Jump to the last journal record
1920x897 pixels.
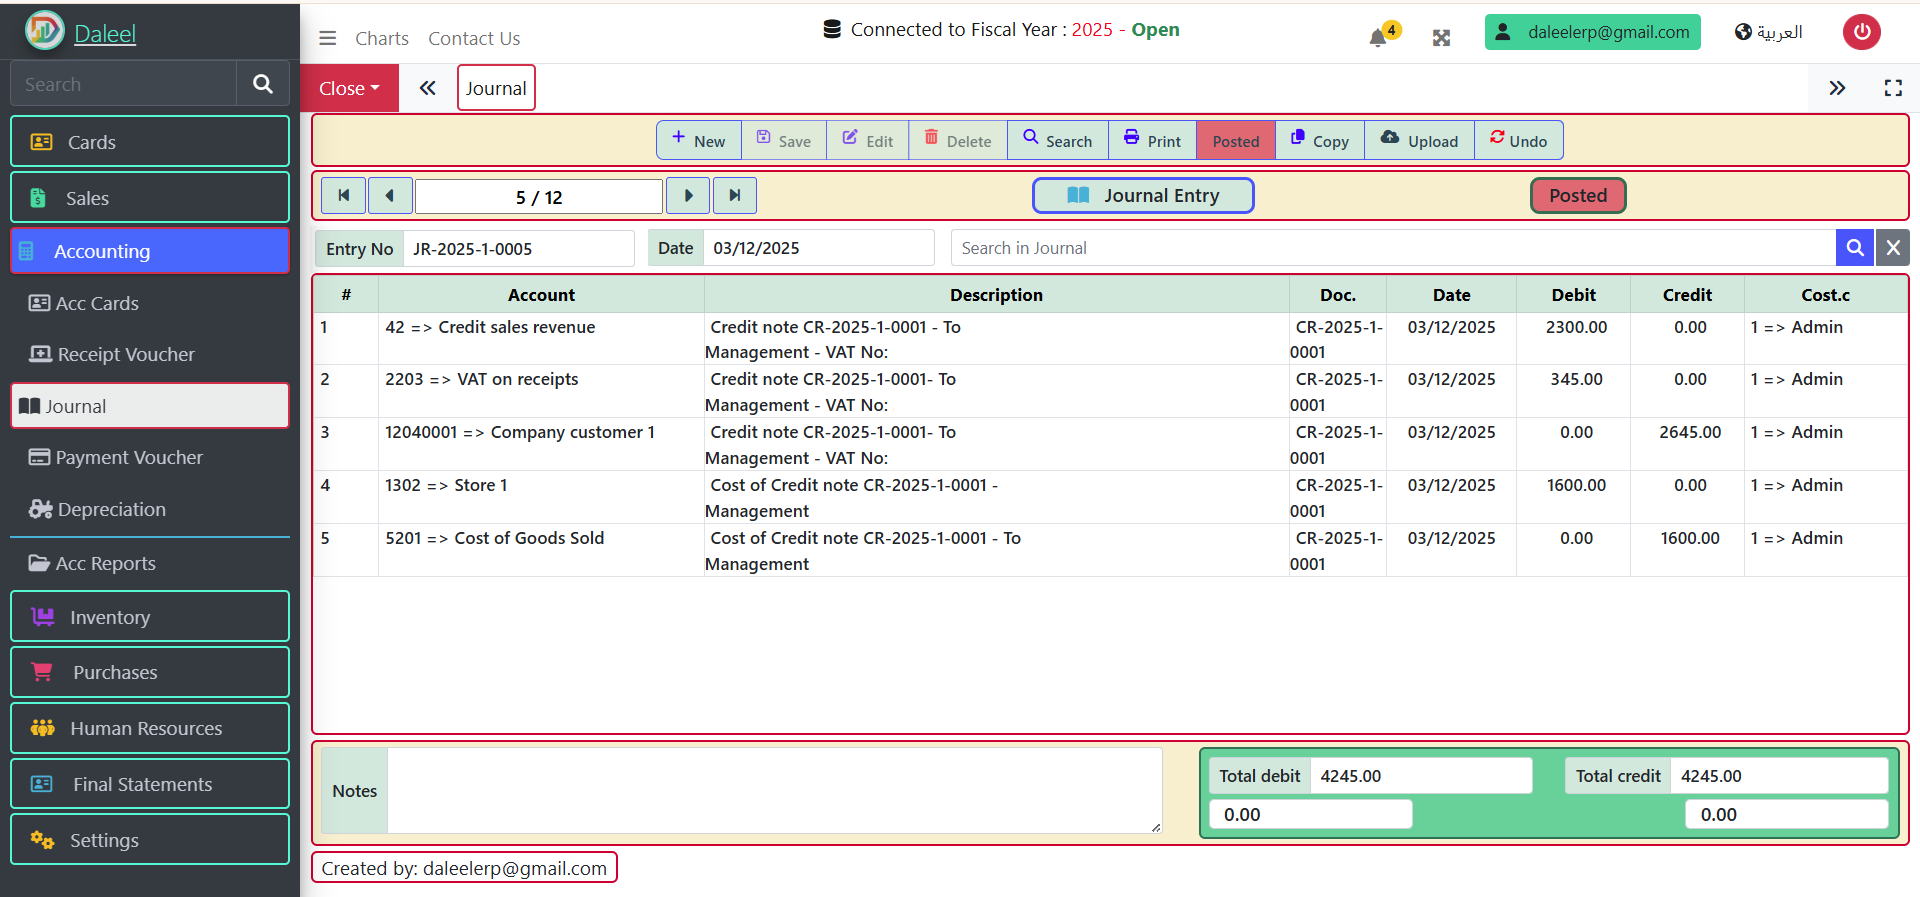(734, 196)
